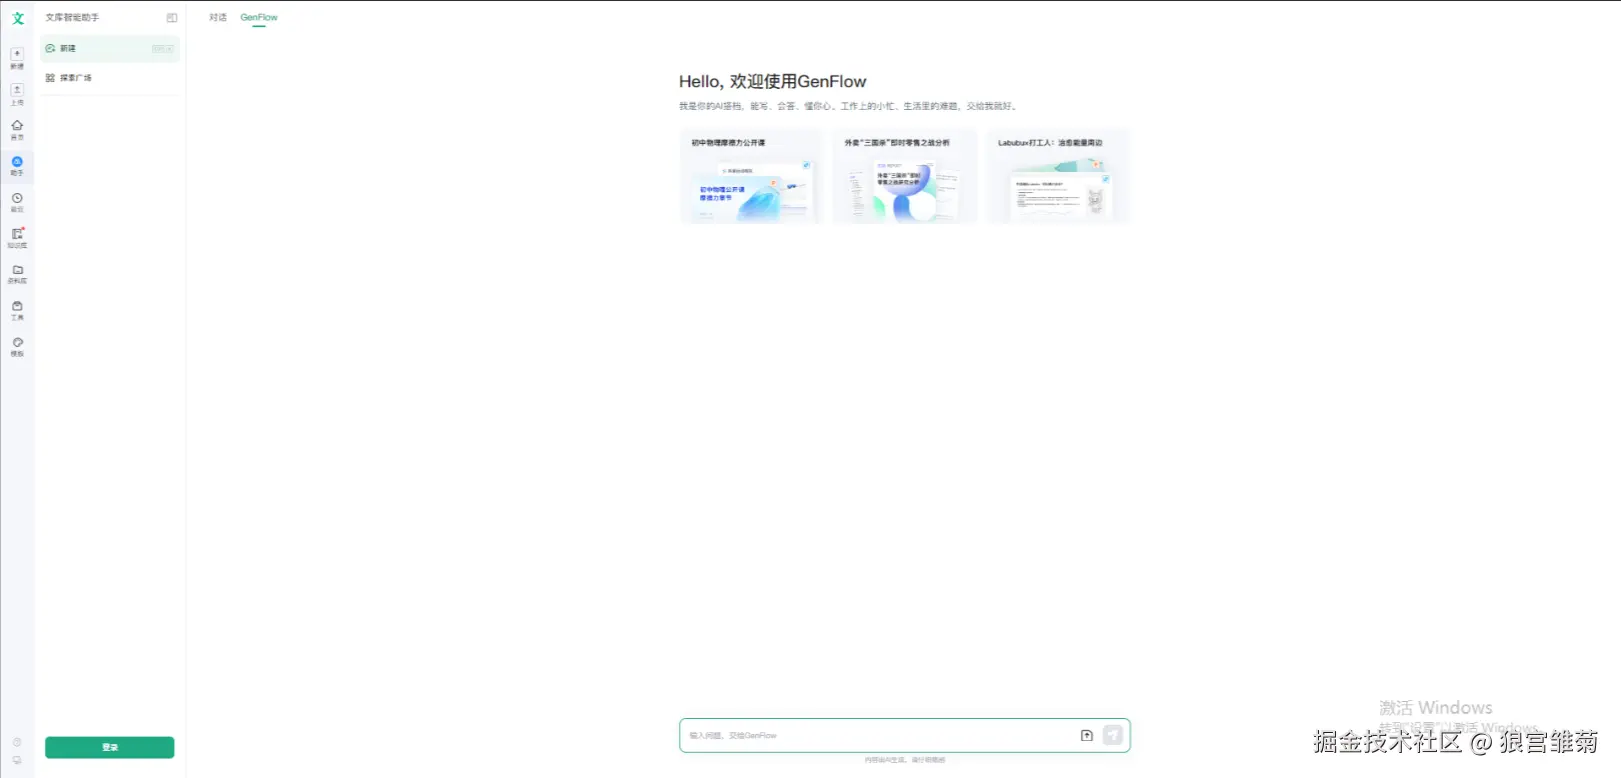Open the 初中物理摩擦力公开课 example card
The image size is (1621, 778).
click(x=751, y=176)
